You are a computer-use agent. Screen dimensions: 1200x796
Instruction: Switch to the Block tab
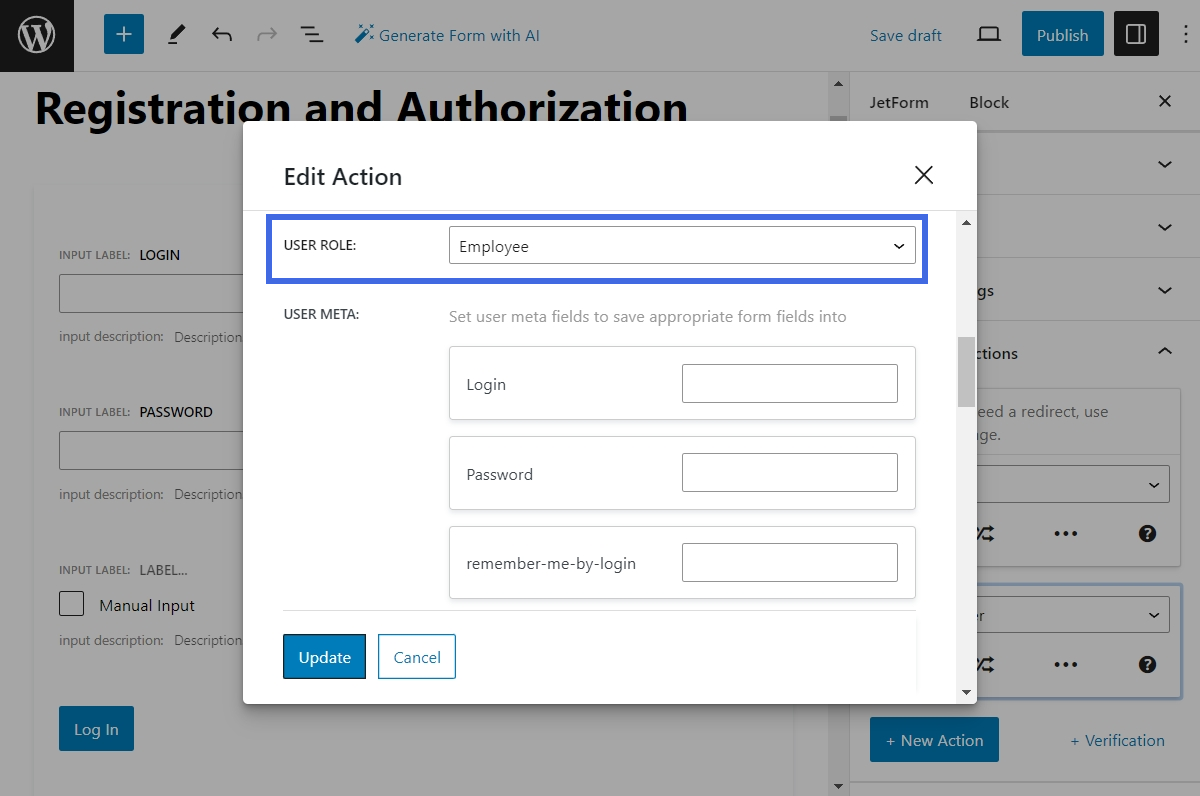click(988, 102)
